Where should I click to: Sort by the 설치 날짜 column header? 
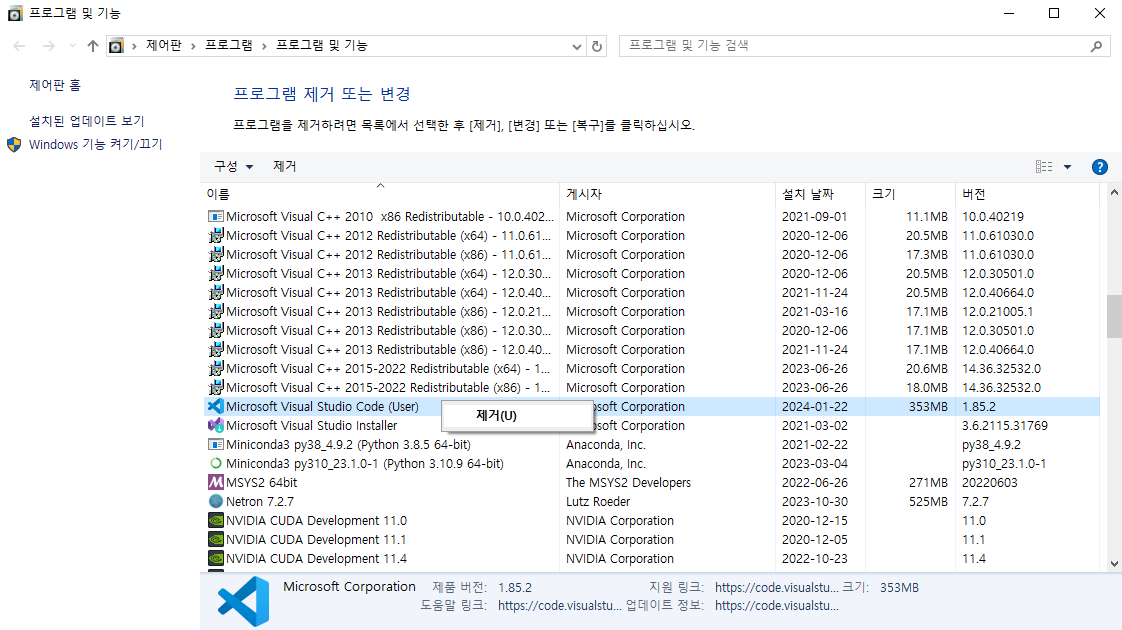point(820,194)
